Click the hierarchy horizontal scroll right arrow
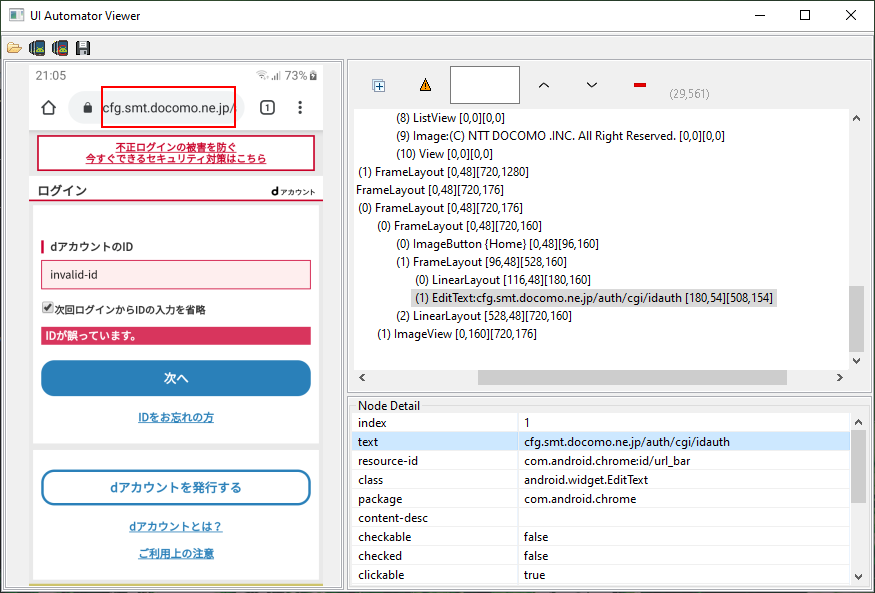The height and width of the screenshot is (593, 875). tap(840, 378)
